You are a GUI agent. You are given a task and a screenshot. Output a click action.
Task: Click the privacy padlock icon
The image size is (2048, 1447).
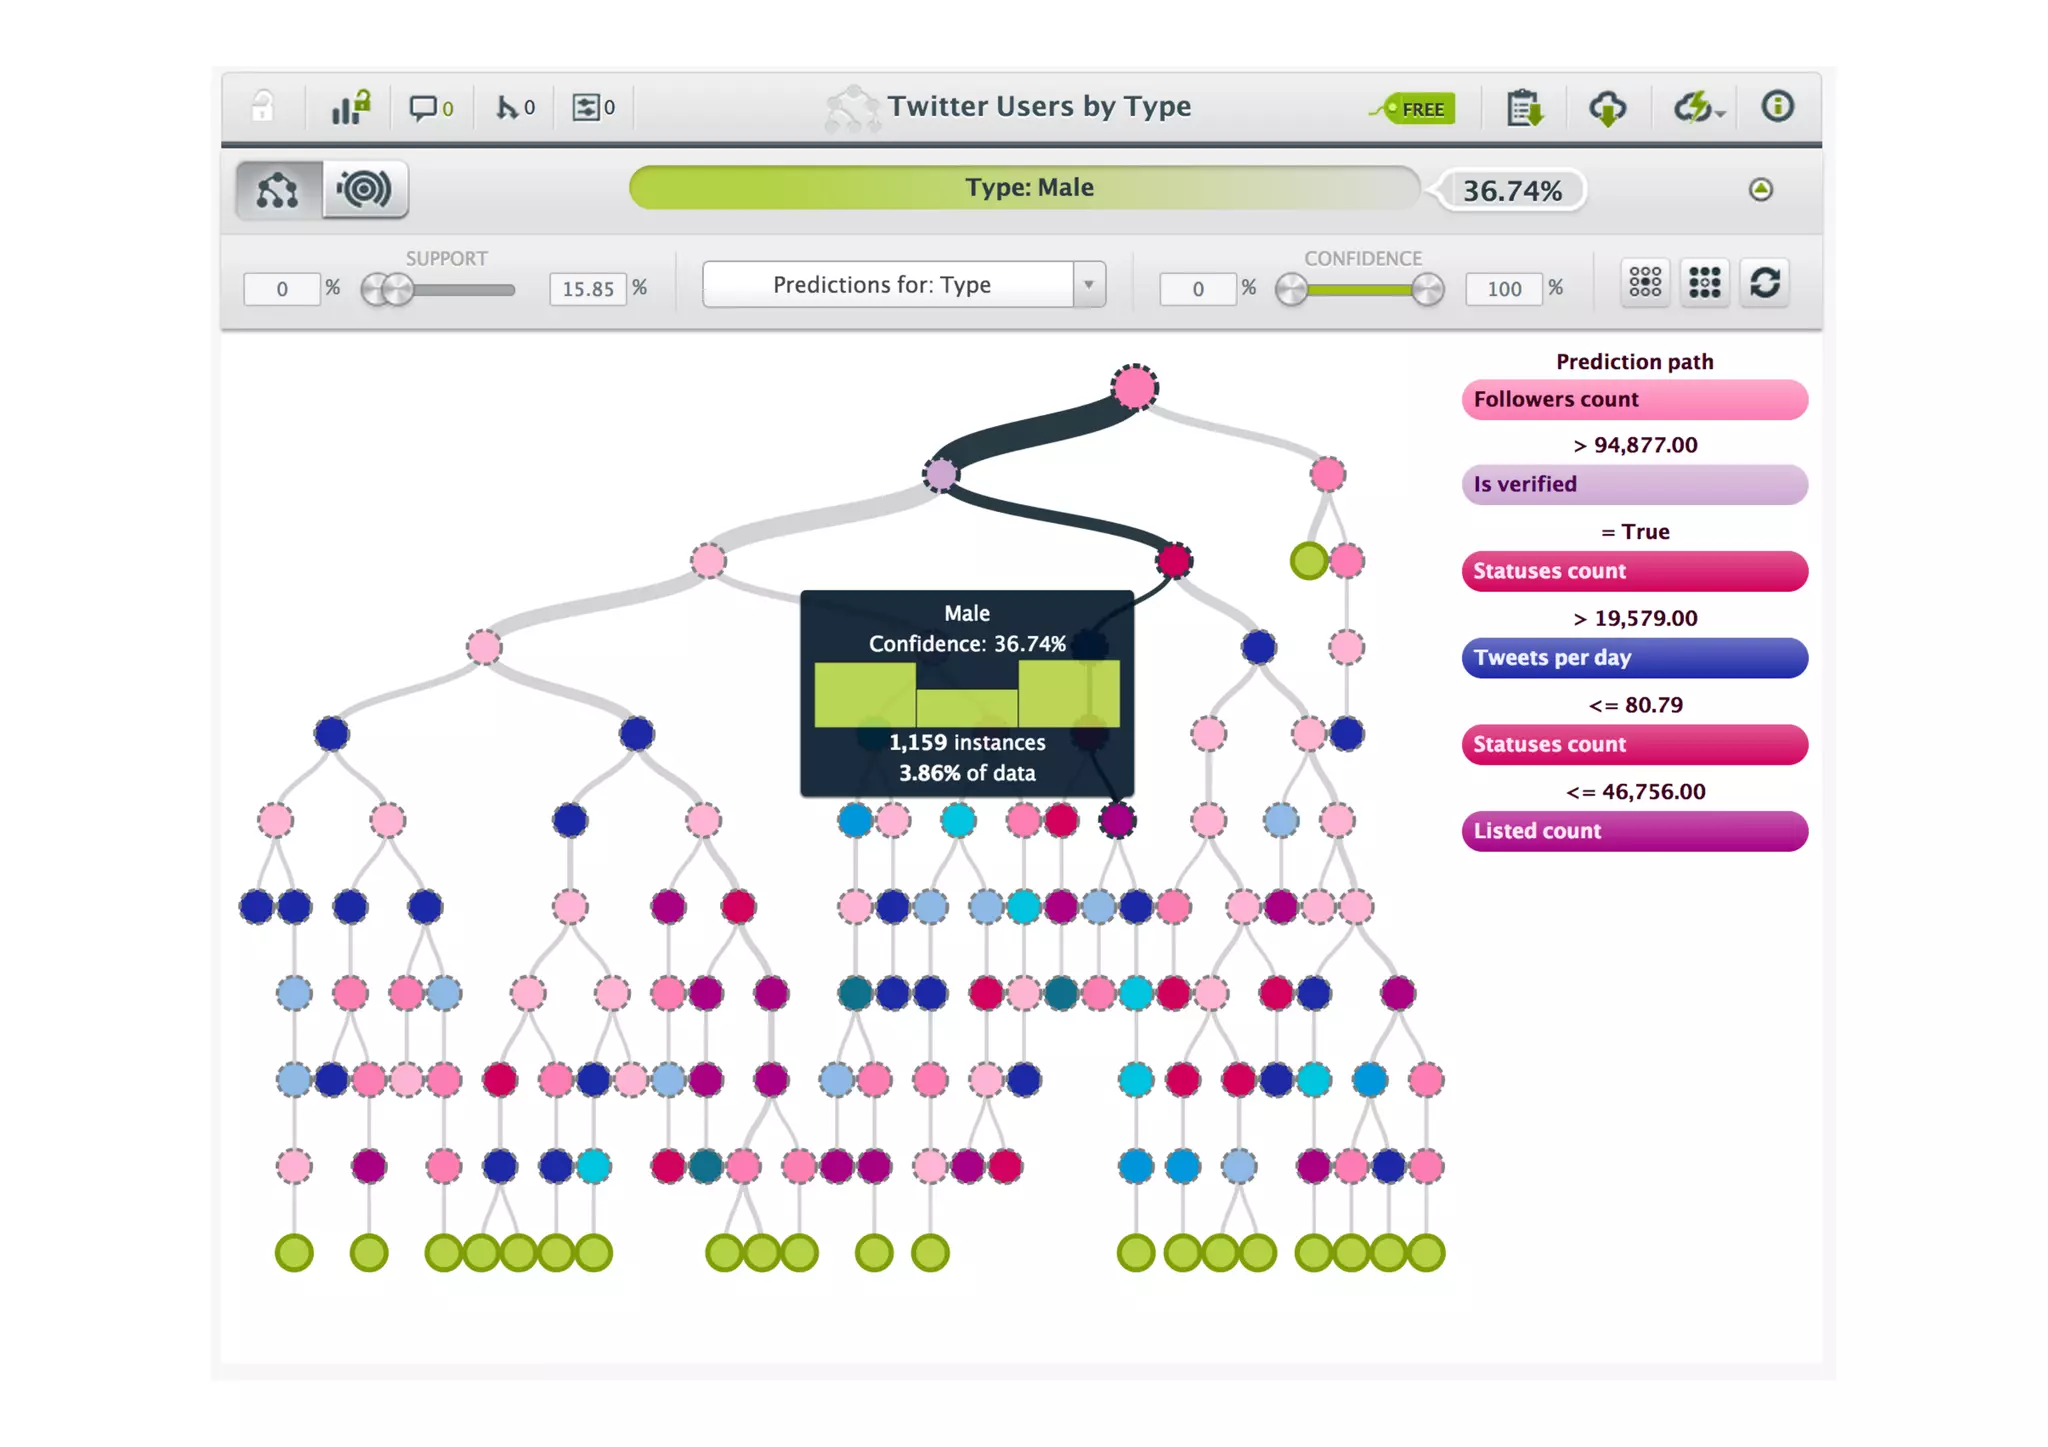point(262,107)
